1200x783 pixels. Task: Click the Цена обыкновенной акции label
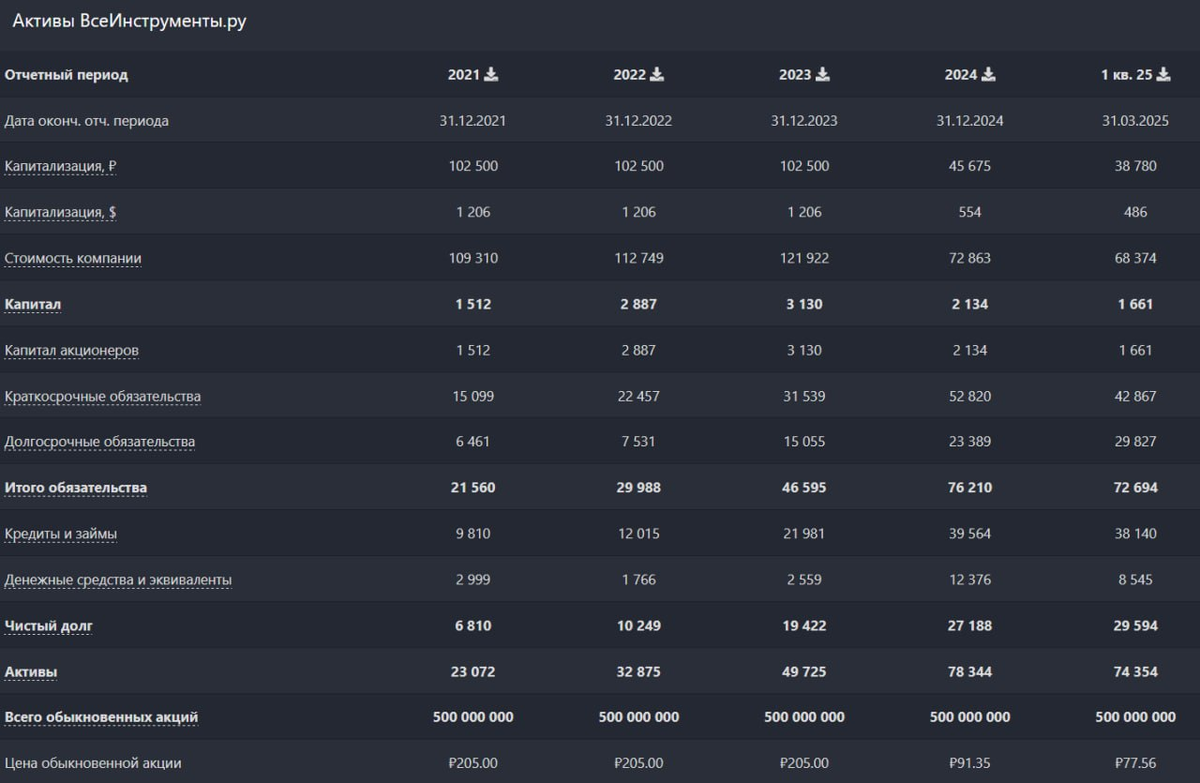93,763
